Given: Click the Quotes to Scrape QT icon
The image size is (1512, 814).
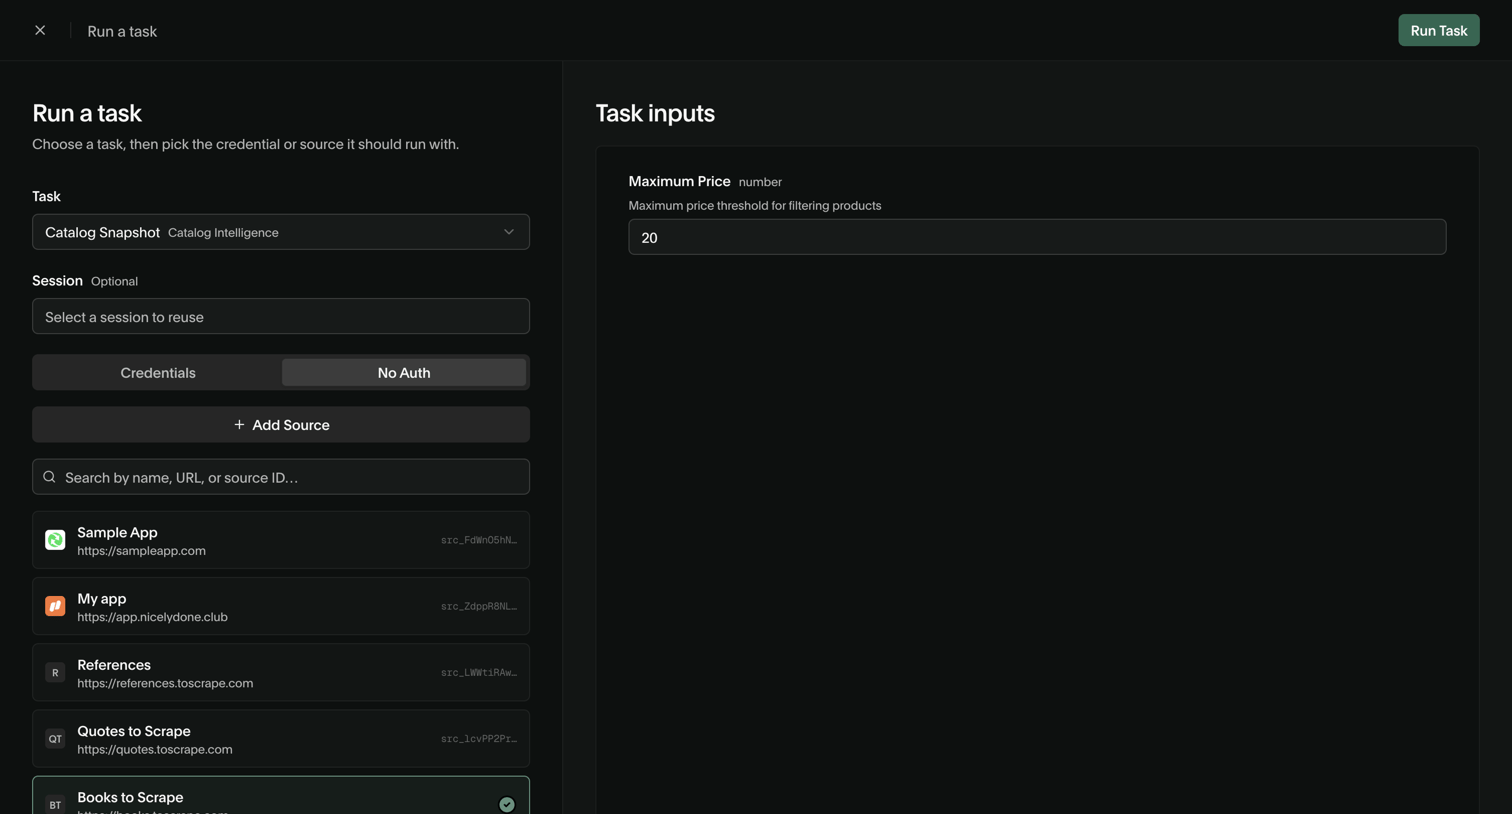Looking at the screenshot, I should [55, 738].
